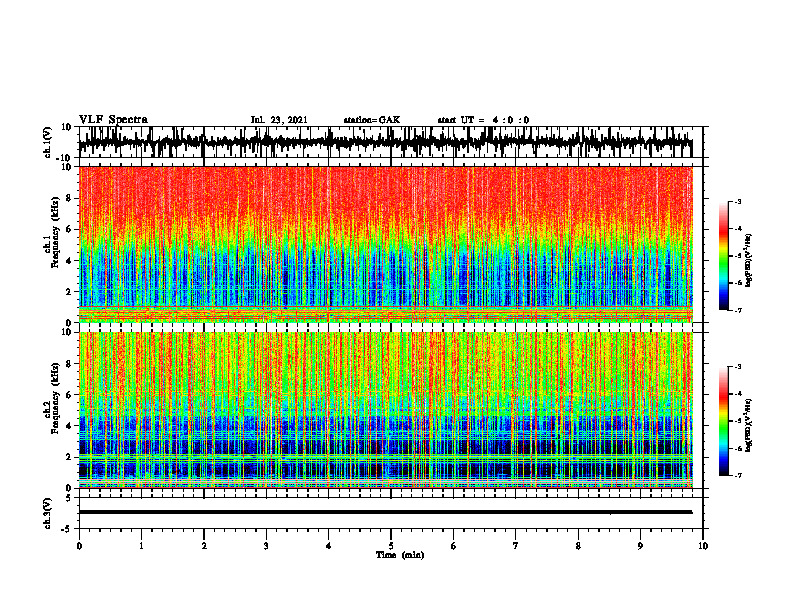Click the "8" tick on the Time axis
The height and width of the screenshot is (612, 792).
(x=578, y=546)
